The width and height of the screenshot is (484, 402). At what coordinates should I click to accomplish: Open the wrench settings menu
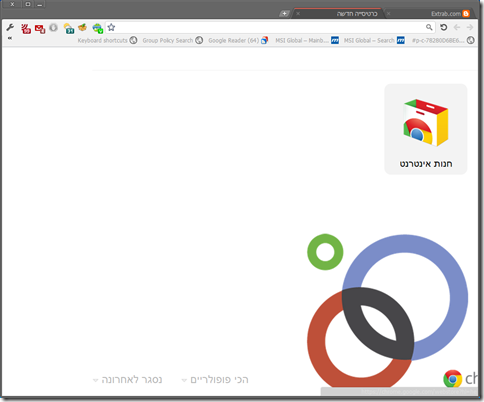click(10, 28)
